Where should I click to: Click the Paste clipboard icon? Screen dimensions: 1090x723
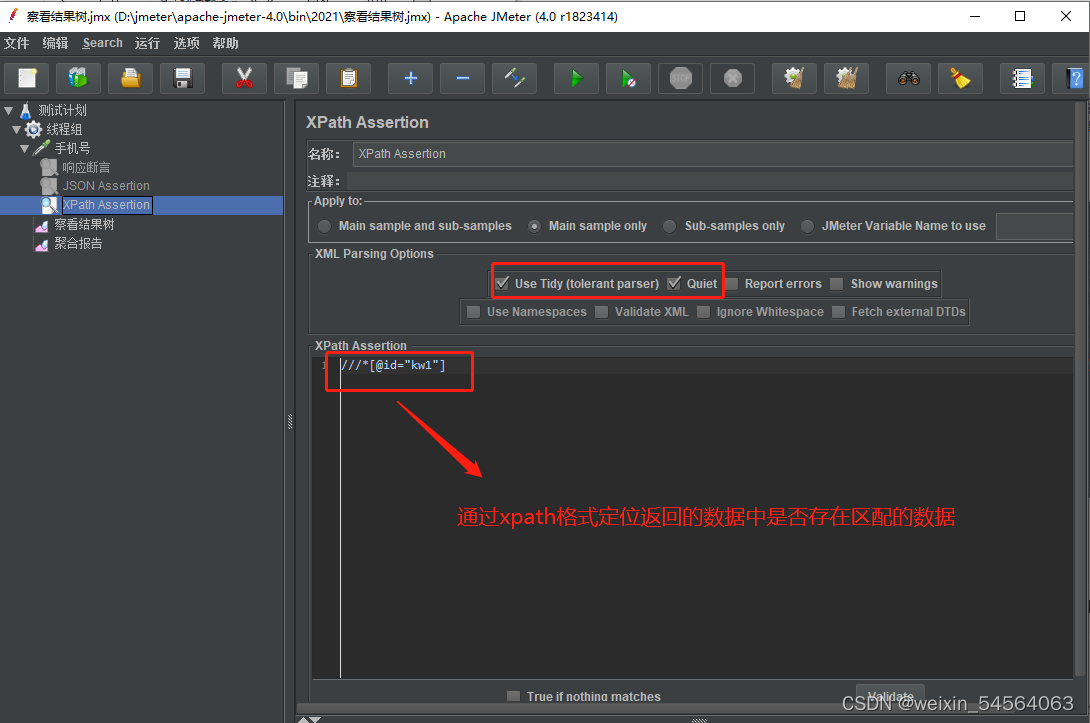(348, 78)
